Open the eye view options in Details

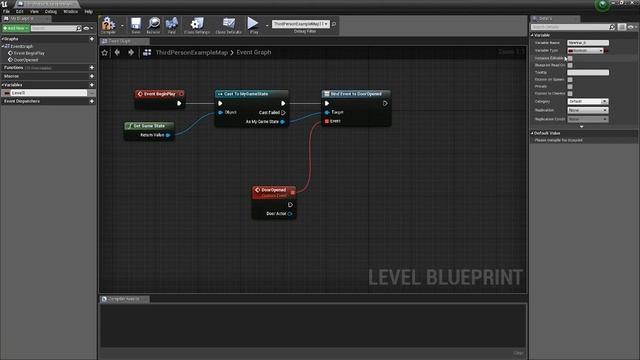(x=632, y=27)
